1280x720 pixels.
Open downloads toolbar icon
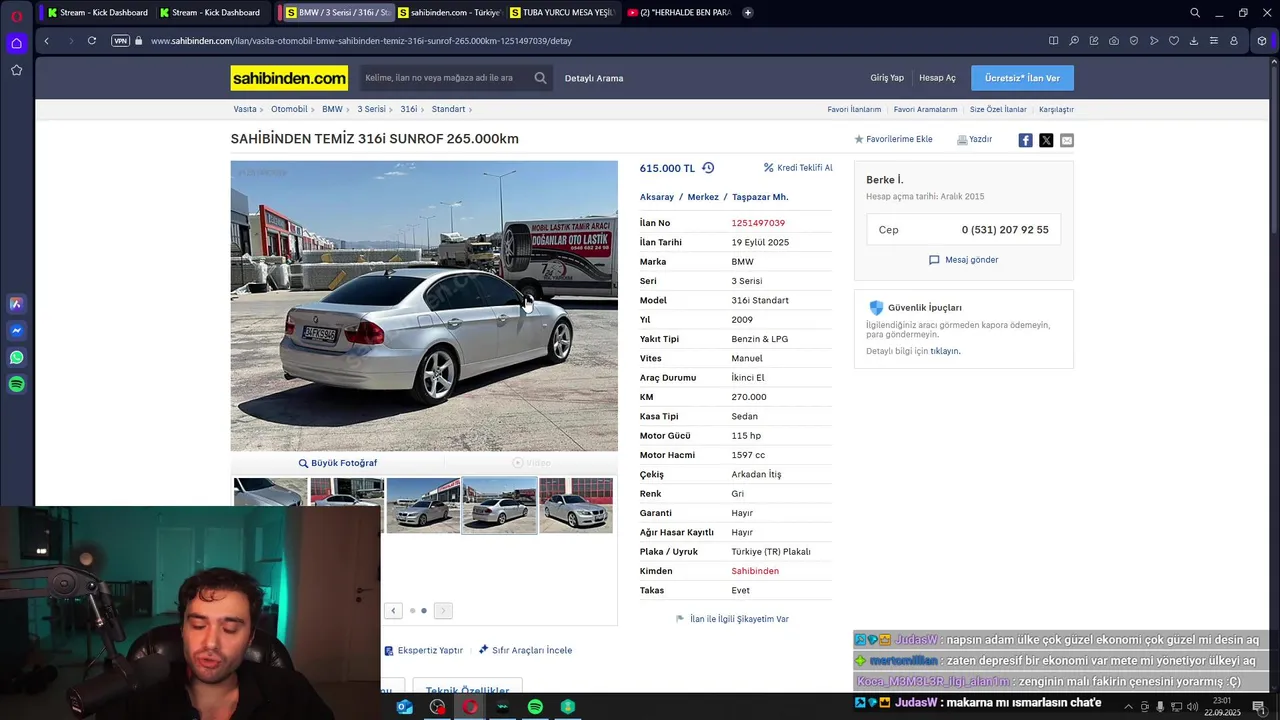click(x=1194, y=41)
